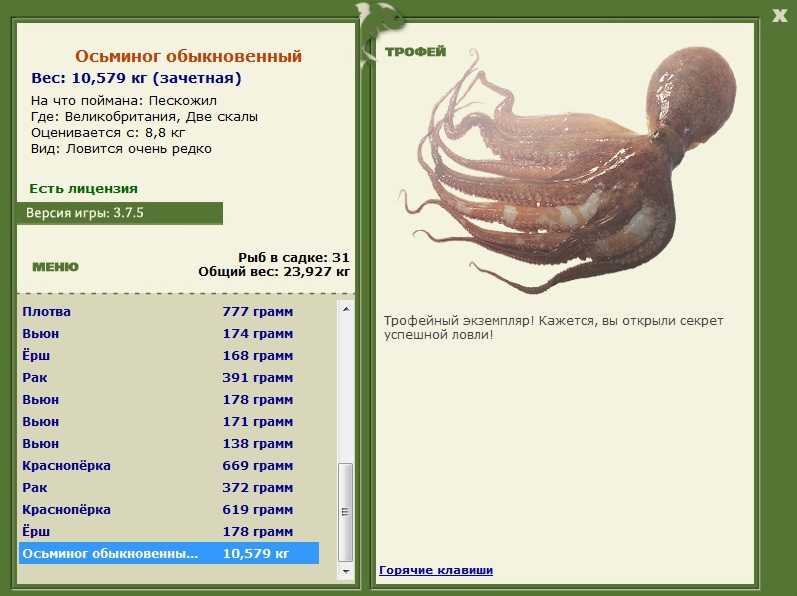The height and width of the screenshot is (596, 797).
Task: Click the Общий вес: 23,927 кг total
Action: point(274,271)
